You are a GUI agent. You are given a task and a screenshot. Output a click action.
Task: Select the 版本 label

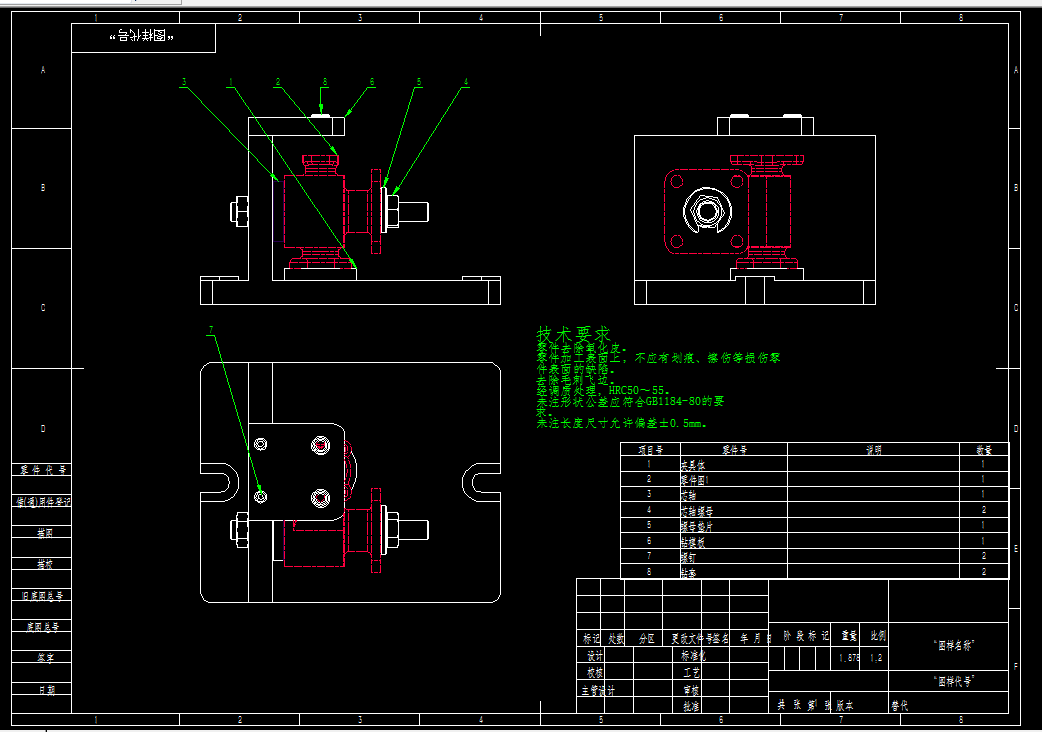coord(845,705)
